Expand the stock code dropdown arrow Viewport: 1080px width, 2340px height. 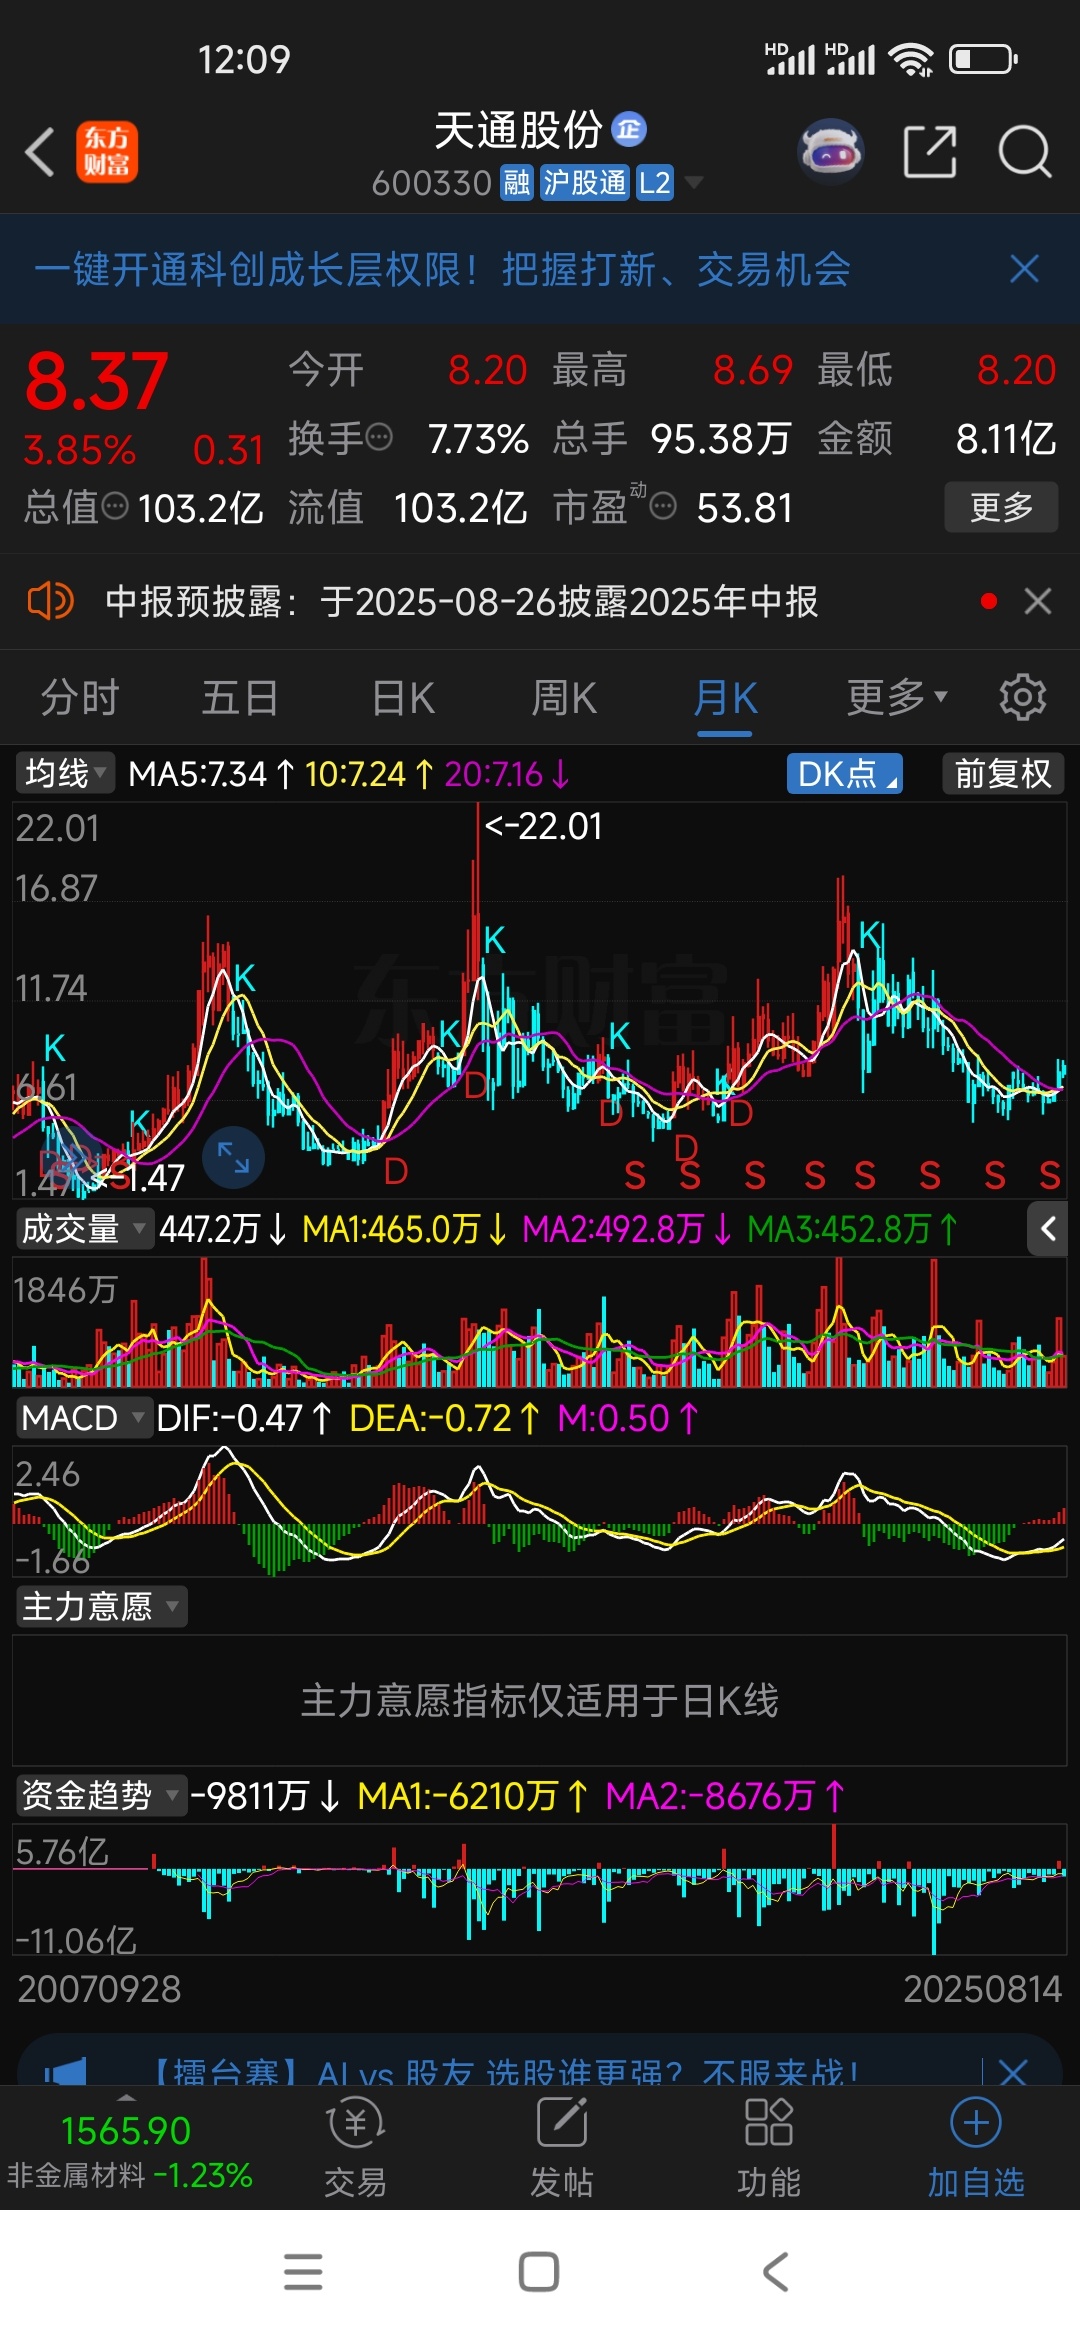[693, 183]
